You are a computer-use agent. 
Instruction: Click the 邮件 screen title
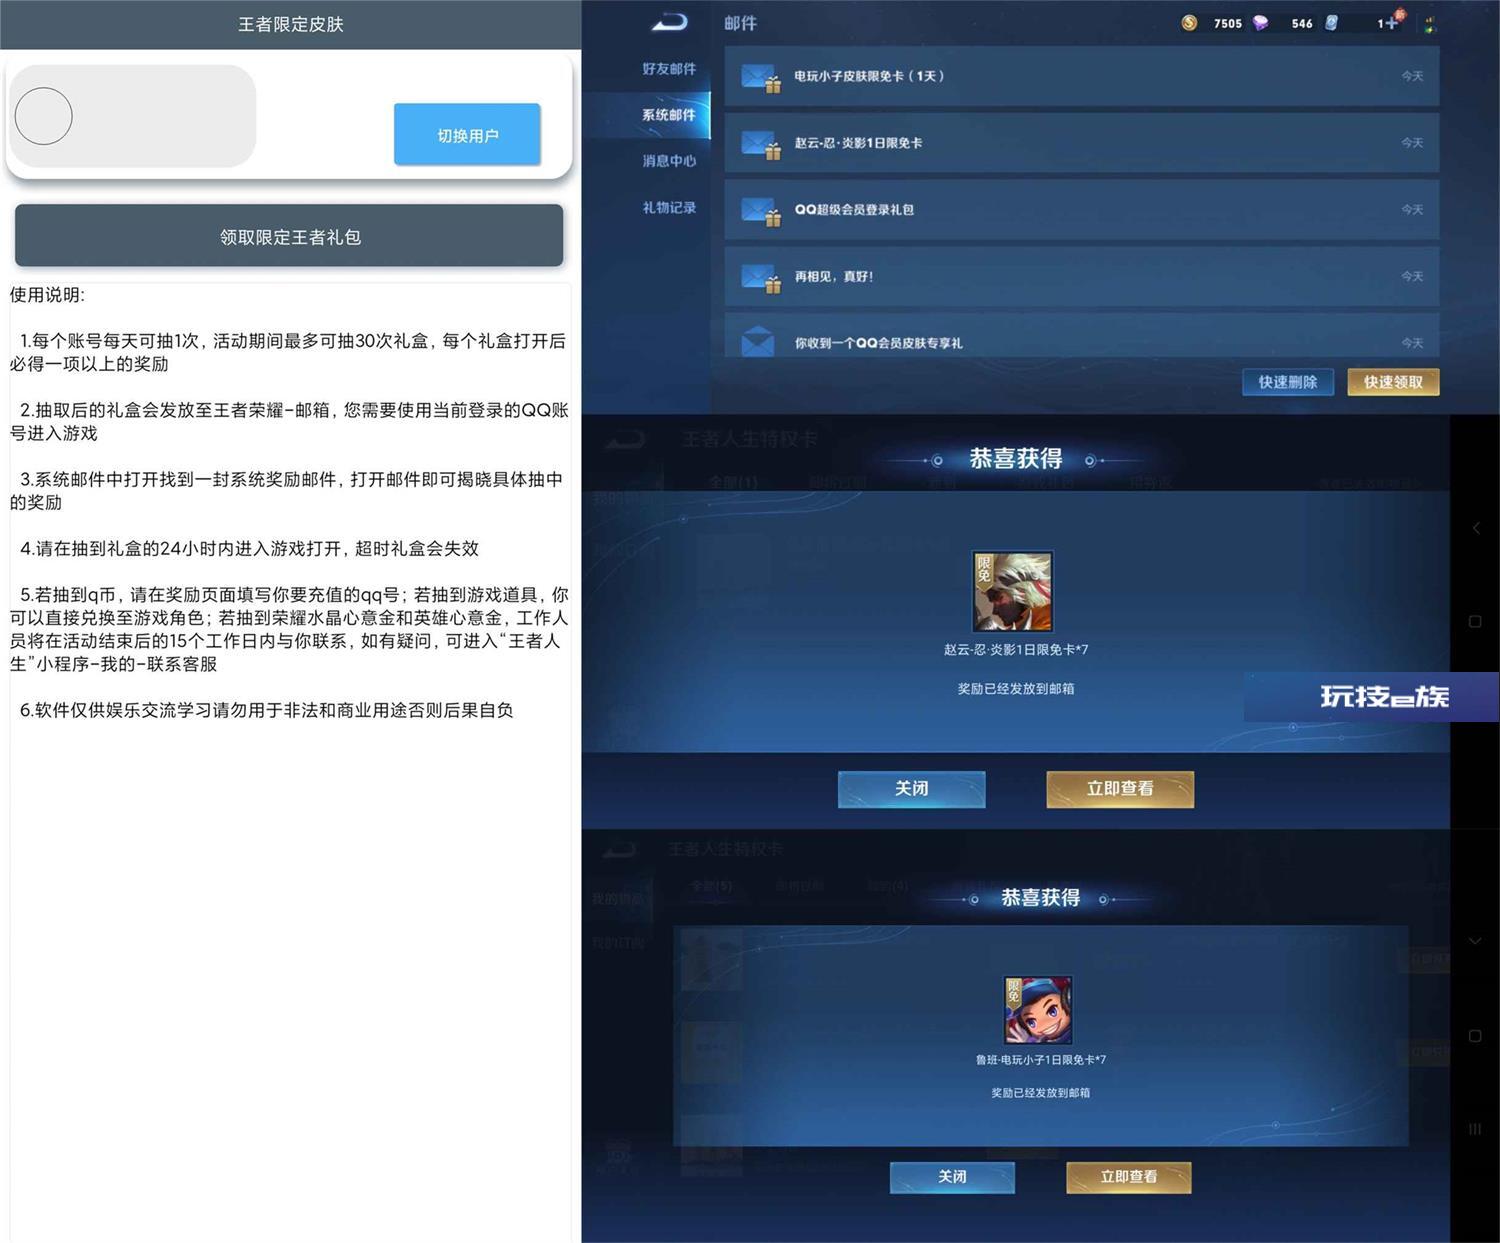coord(741,23)
